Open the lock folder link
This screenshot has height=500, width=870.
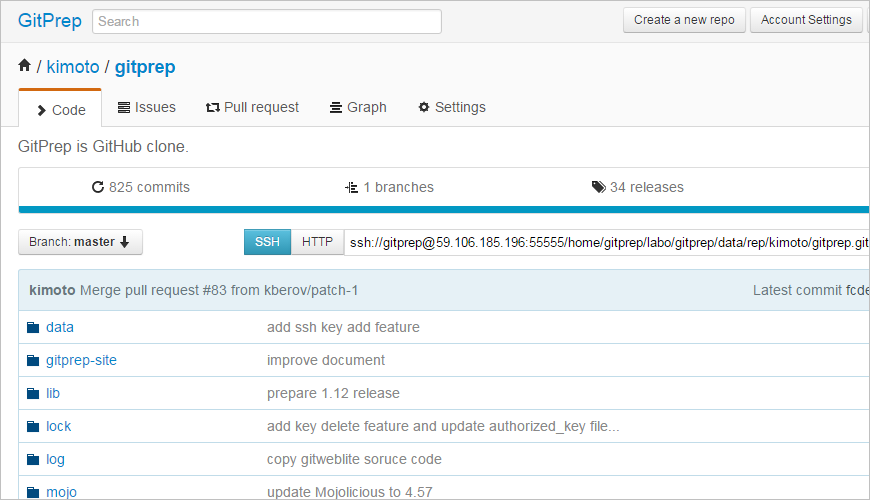(x=59, y=426)
